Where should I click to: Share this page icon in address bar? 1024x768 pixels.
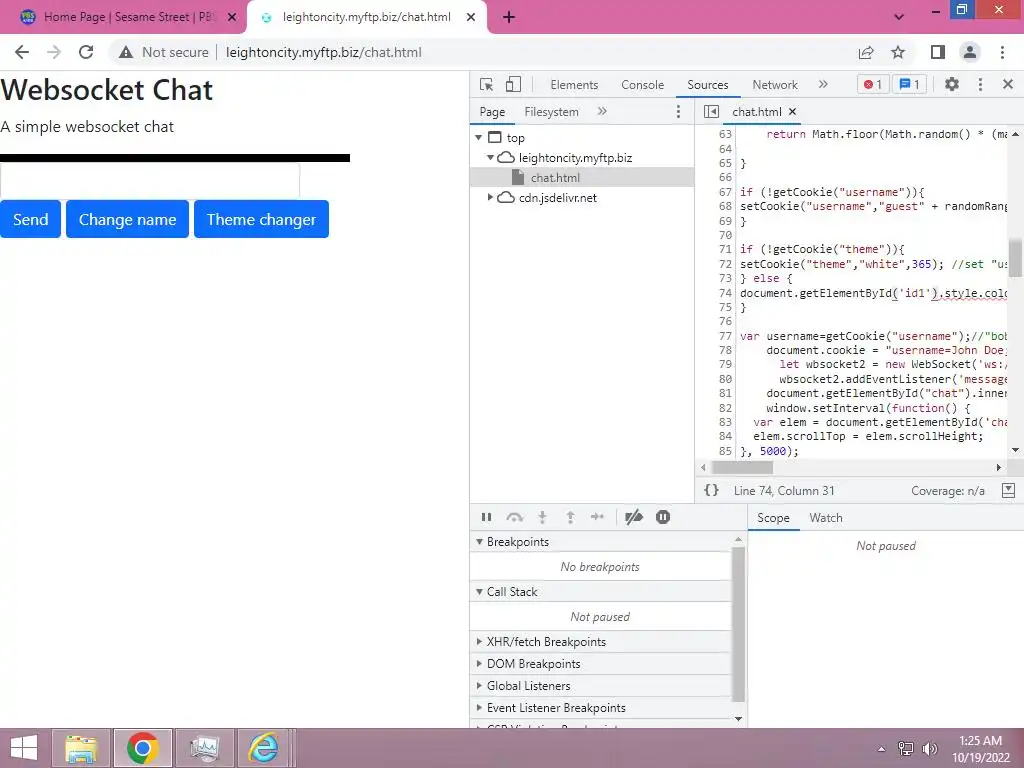click(x=866, y=52)
